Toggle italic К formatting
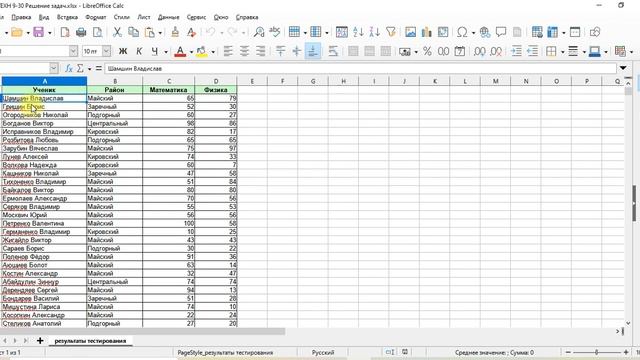Screen dimensions: 640x360 coord(139,51)
